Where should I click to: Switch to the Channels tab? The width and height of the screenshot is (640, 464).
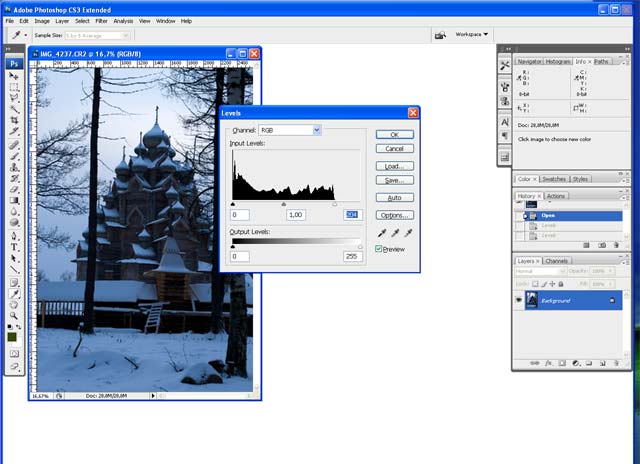[x=557, y=261]
